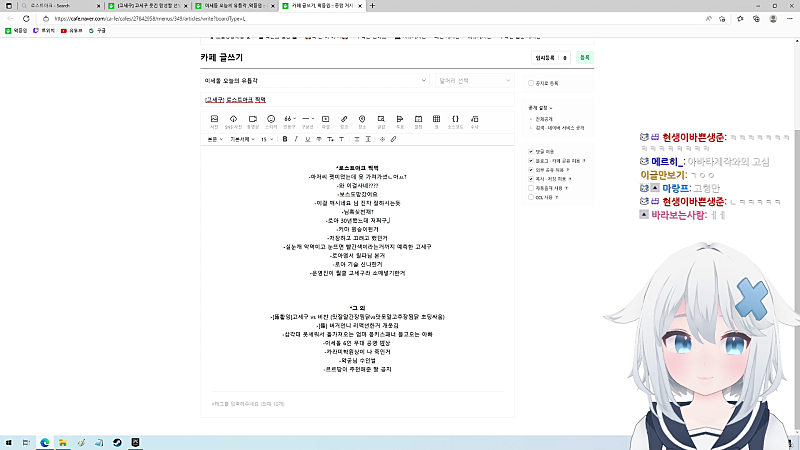The width and height of the screenshot is (800, 450).
Task: Add a poll with the vote icon
Action: pos(399,121)
